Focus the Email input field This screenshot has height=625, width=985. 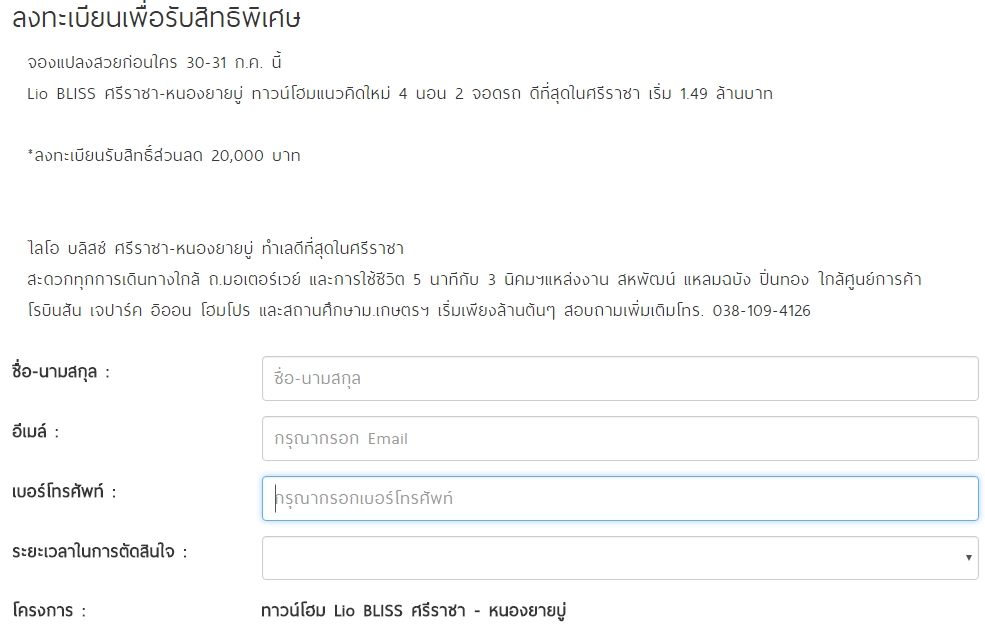(619, 438)
